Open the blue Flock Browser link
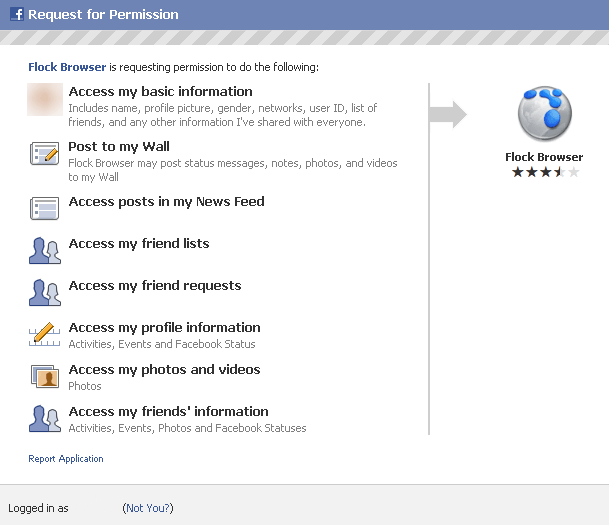609x525 pixels. pos(67,67)
